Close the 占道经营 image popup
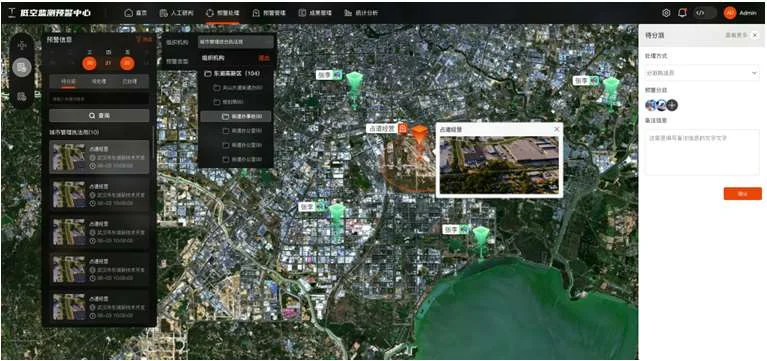Viewport: 767px width, 361px height. click(556, 129)
